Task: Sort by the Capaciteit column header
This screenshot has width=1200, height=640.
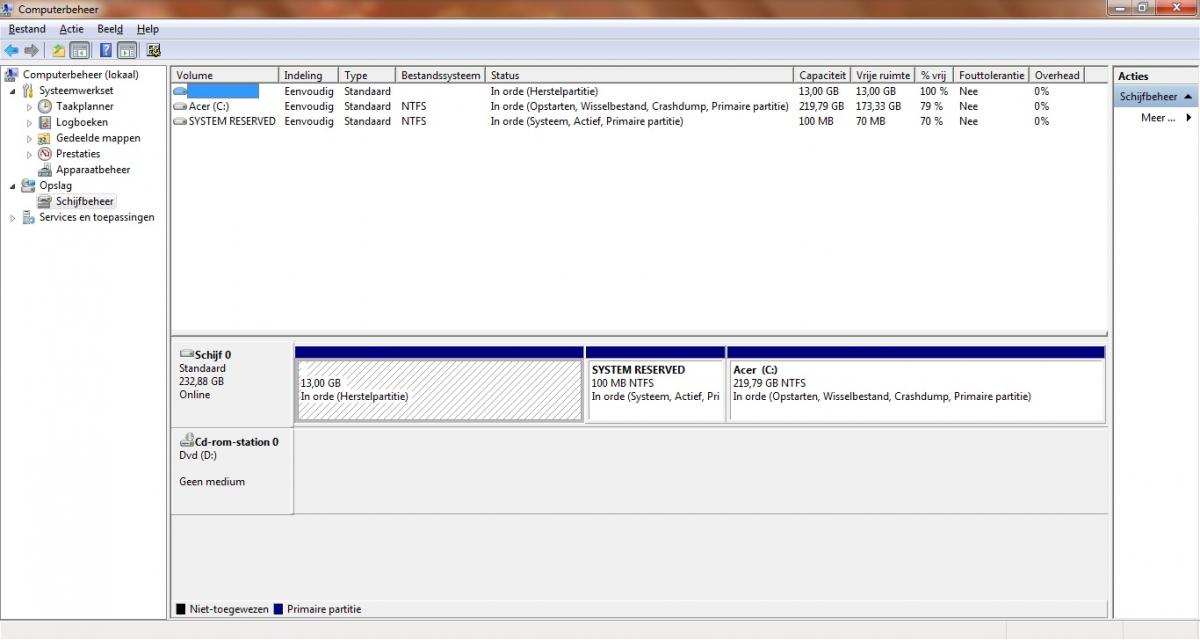Action: coord(823,75)
